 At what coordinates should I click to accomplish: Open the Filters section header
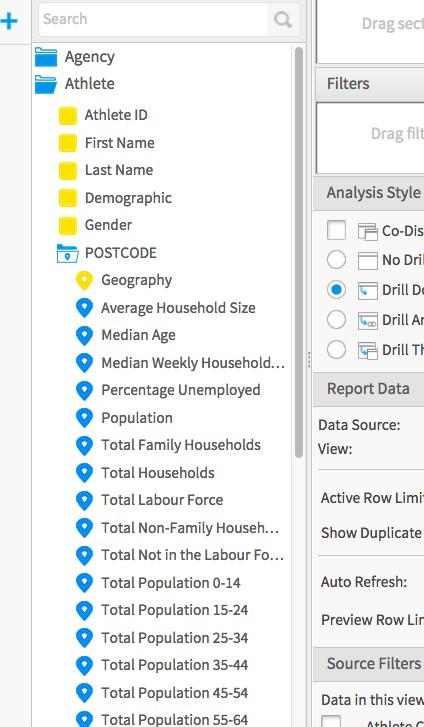tap(369, 84)
